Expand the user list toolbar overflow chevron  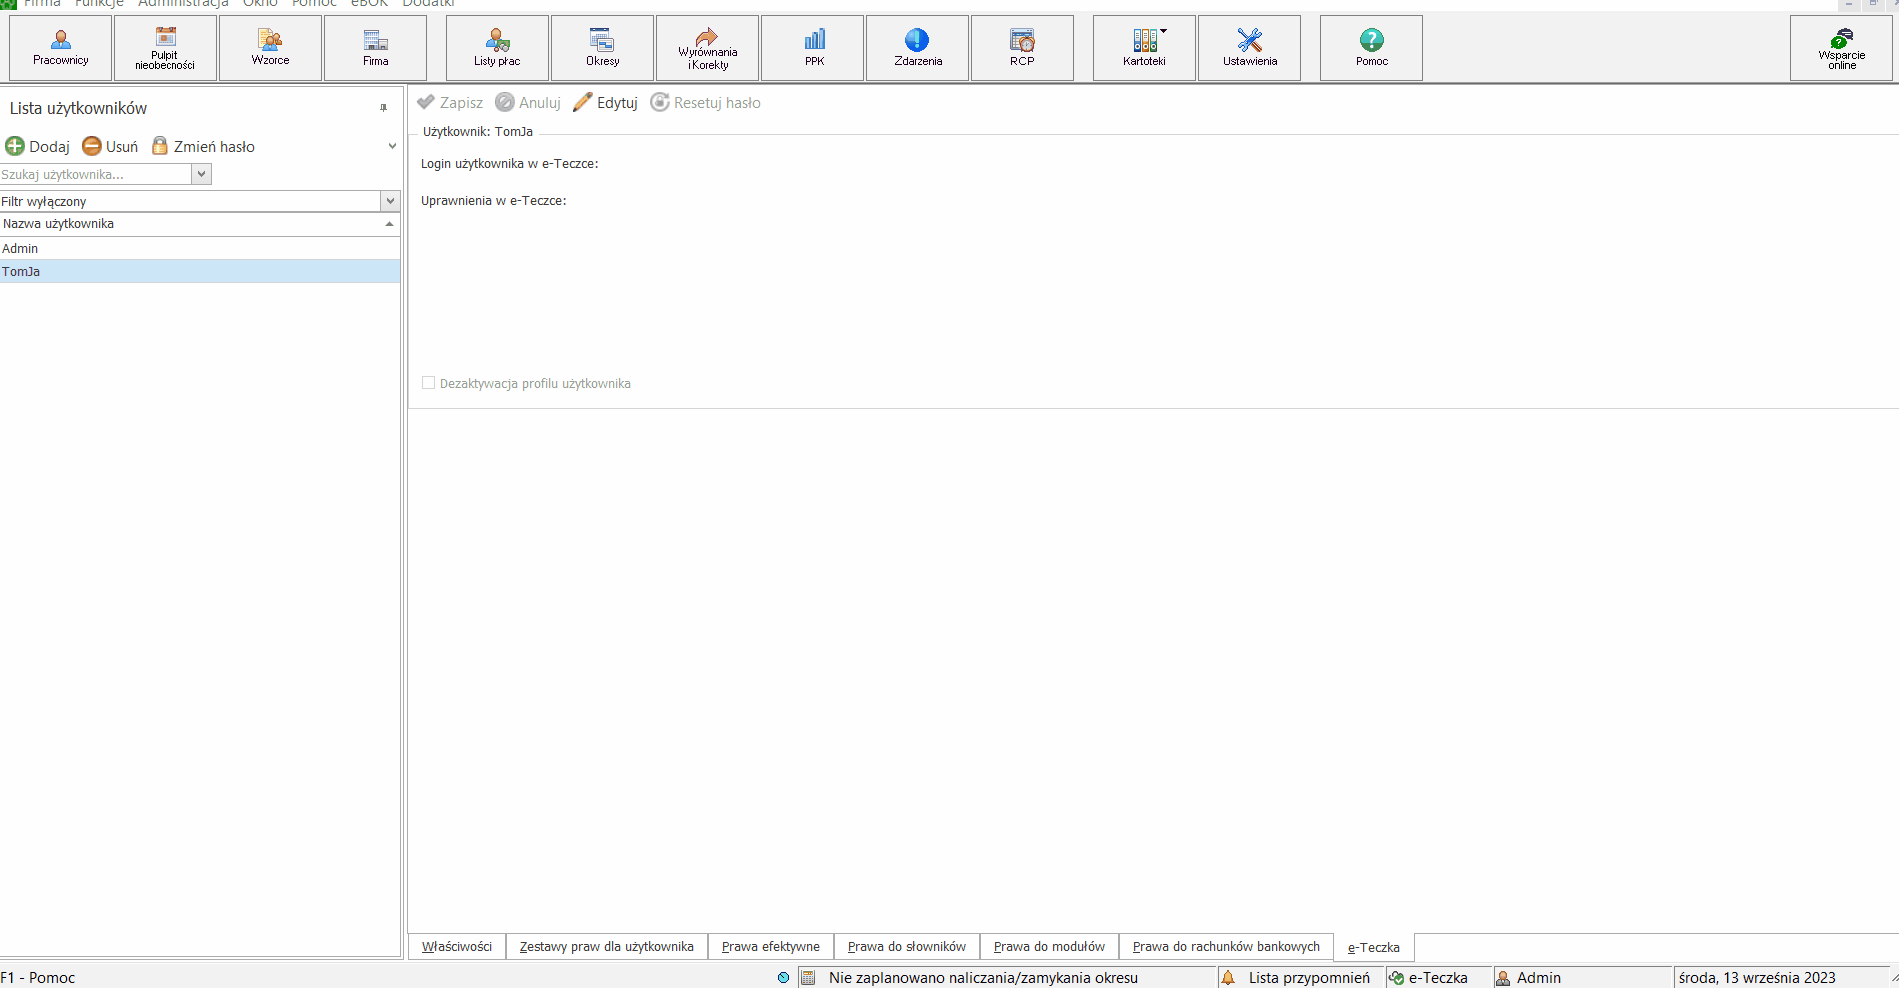tap(392, 146)
